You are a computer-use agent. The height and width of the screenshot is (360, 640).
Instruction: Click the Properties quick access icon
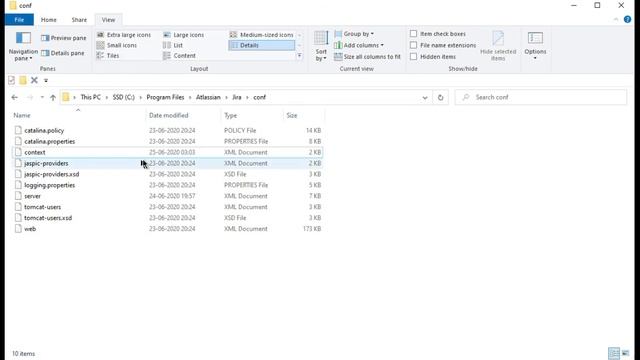pos(11,80)
